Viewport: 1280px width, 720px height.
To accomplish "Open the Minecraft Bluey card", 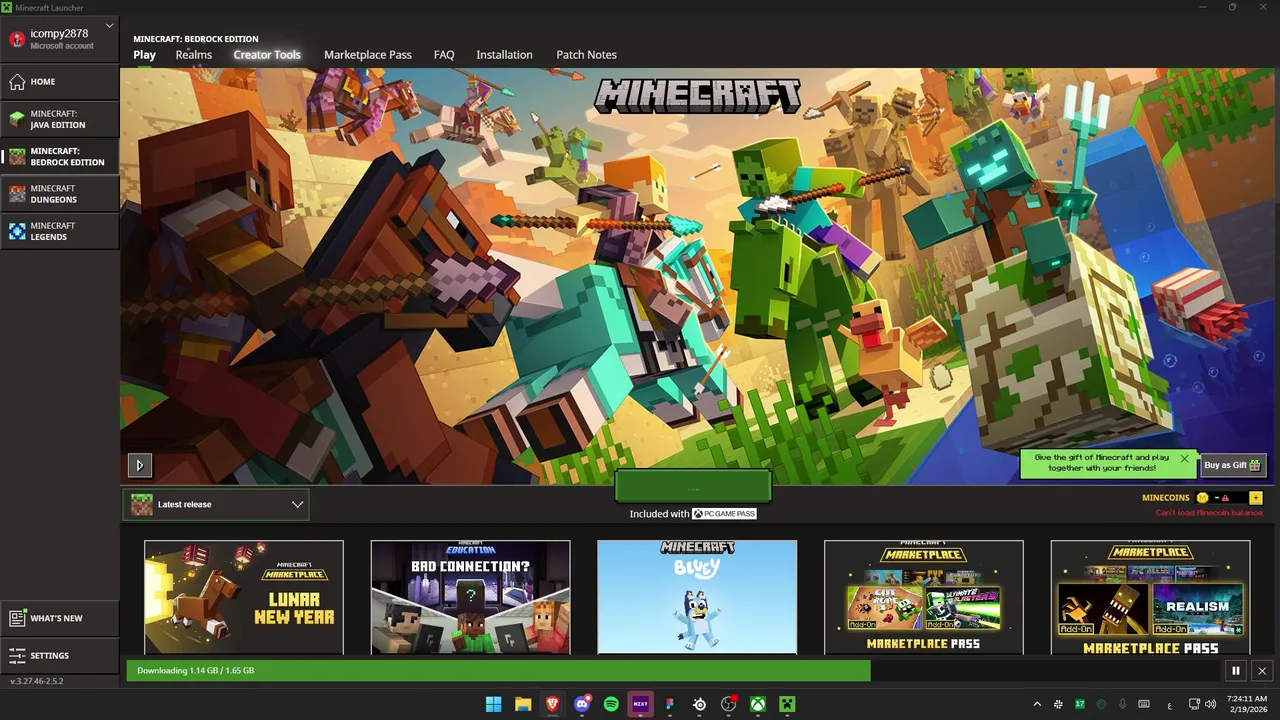I will click(697, 598).
